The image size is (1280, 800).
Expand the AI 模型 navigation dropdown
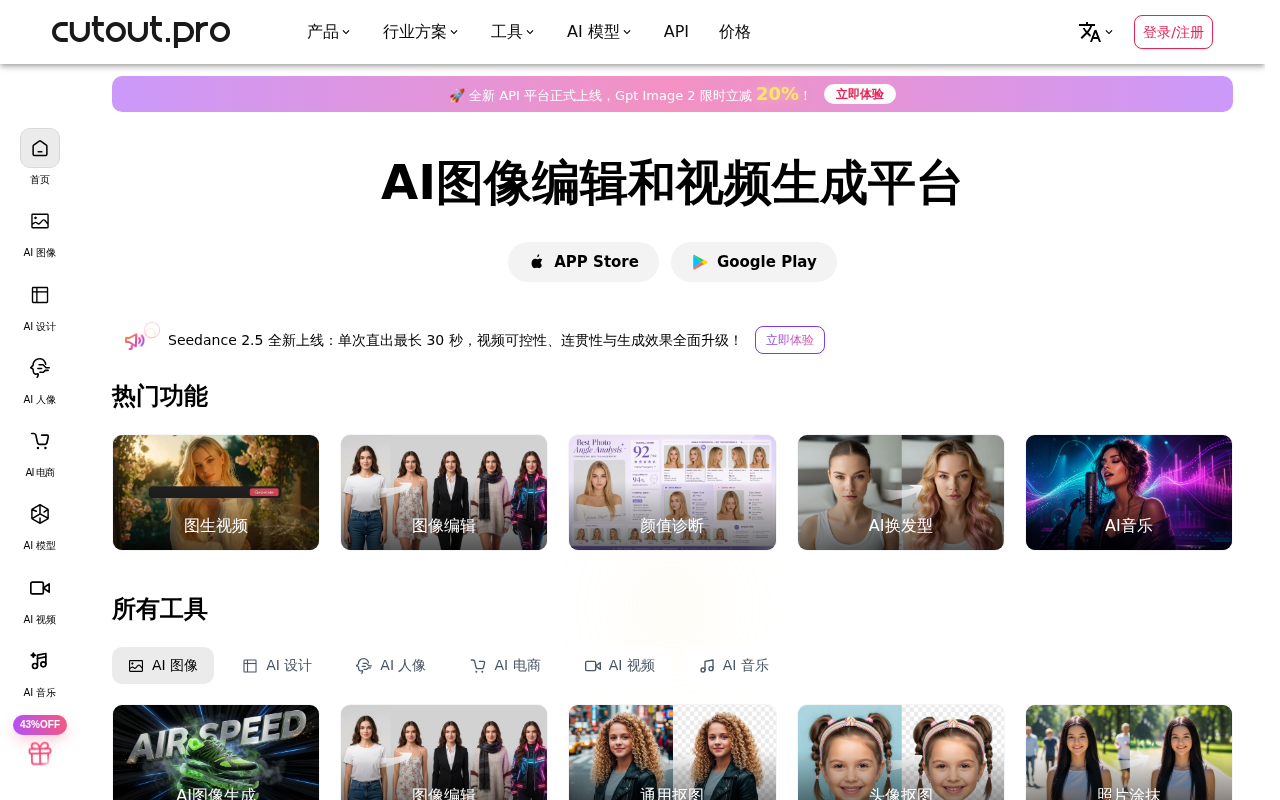(599, 32)
